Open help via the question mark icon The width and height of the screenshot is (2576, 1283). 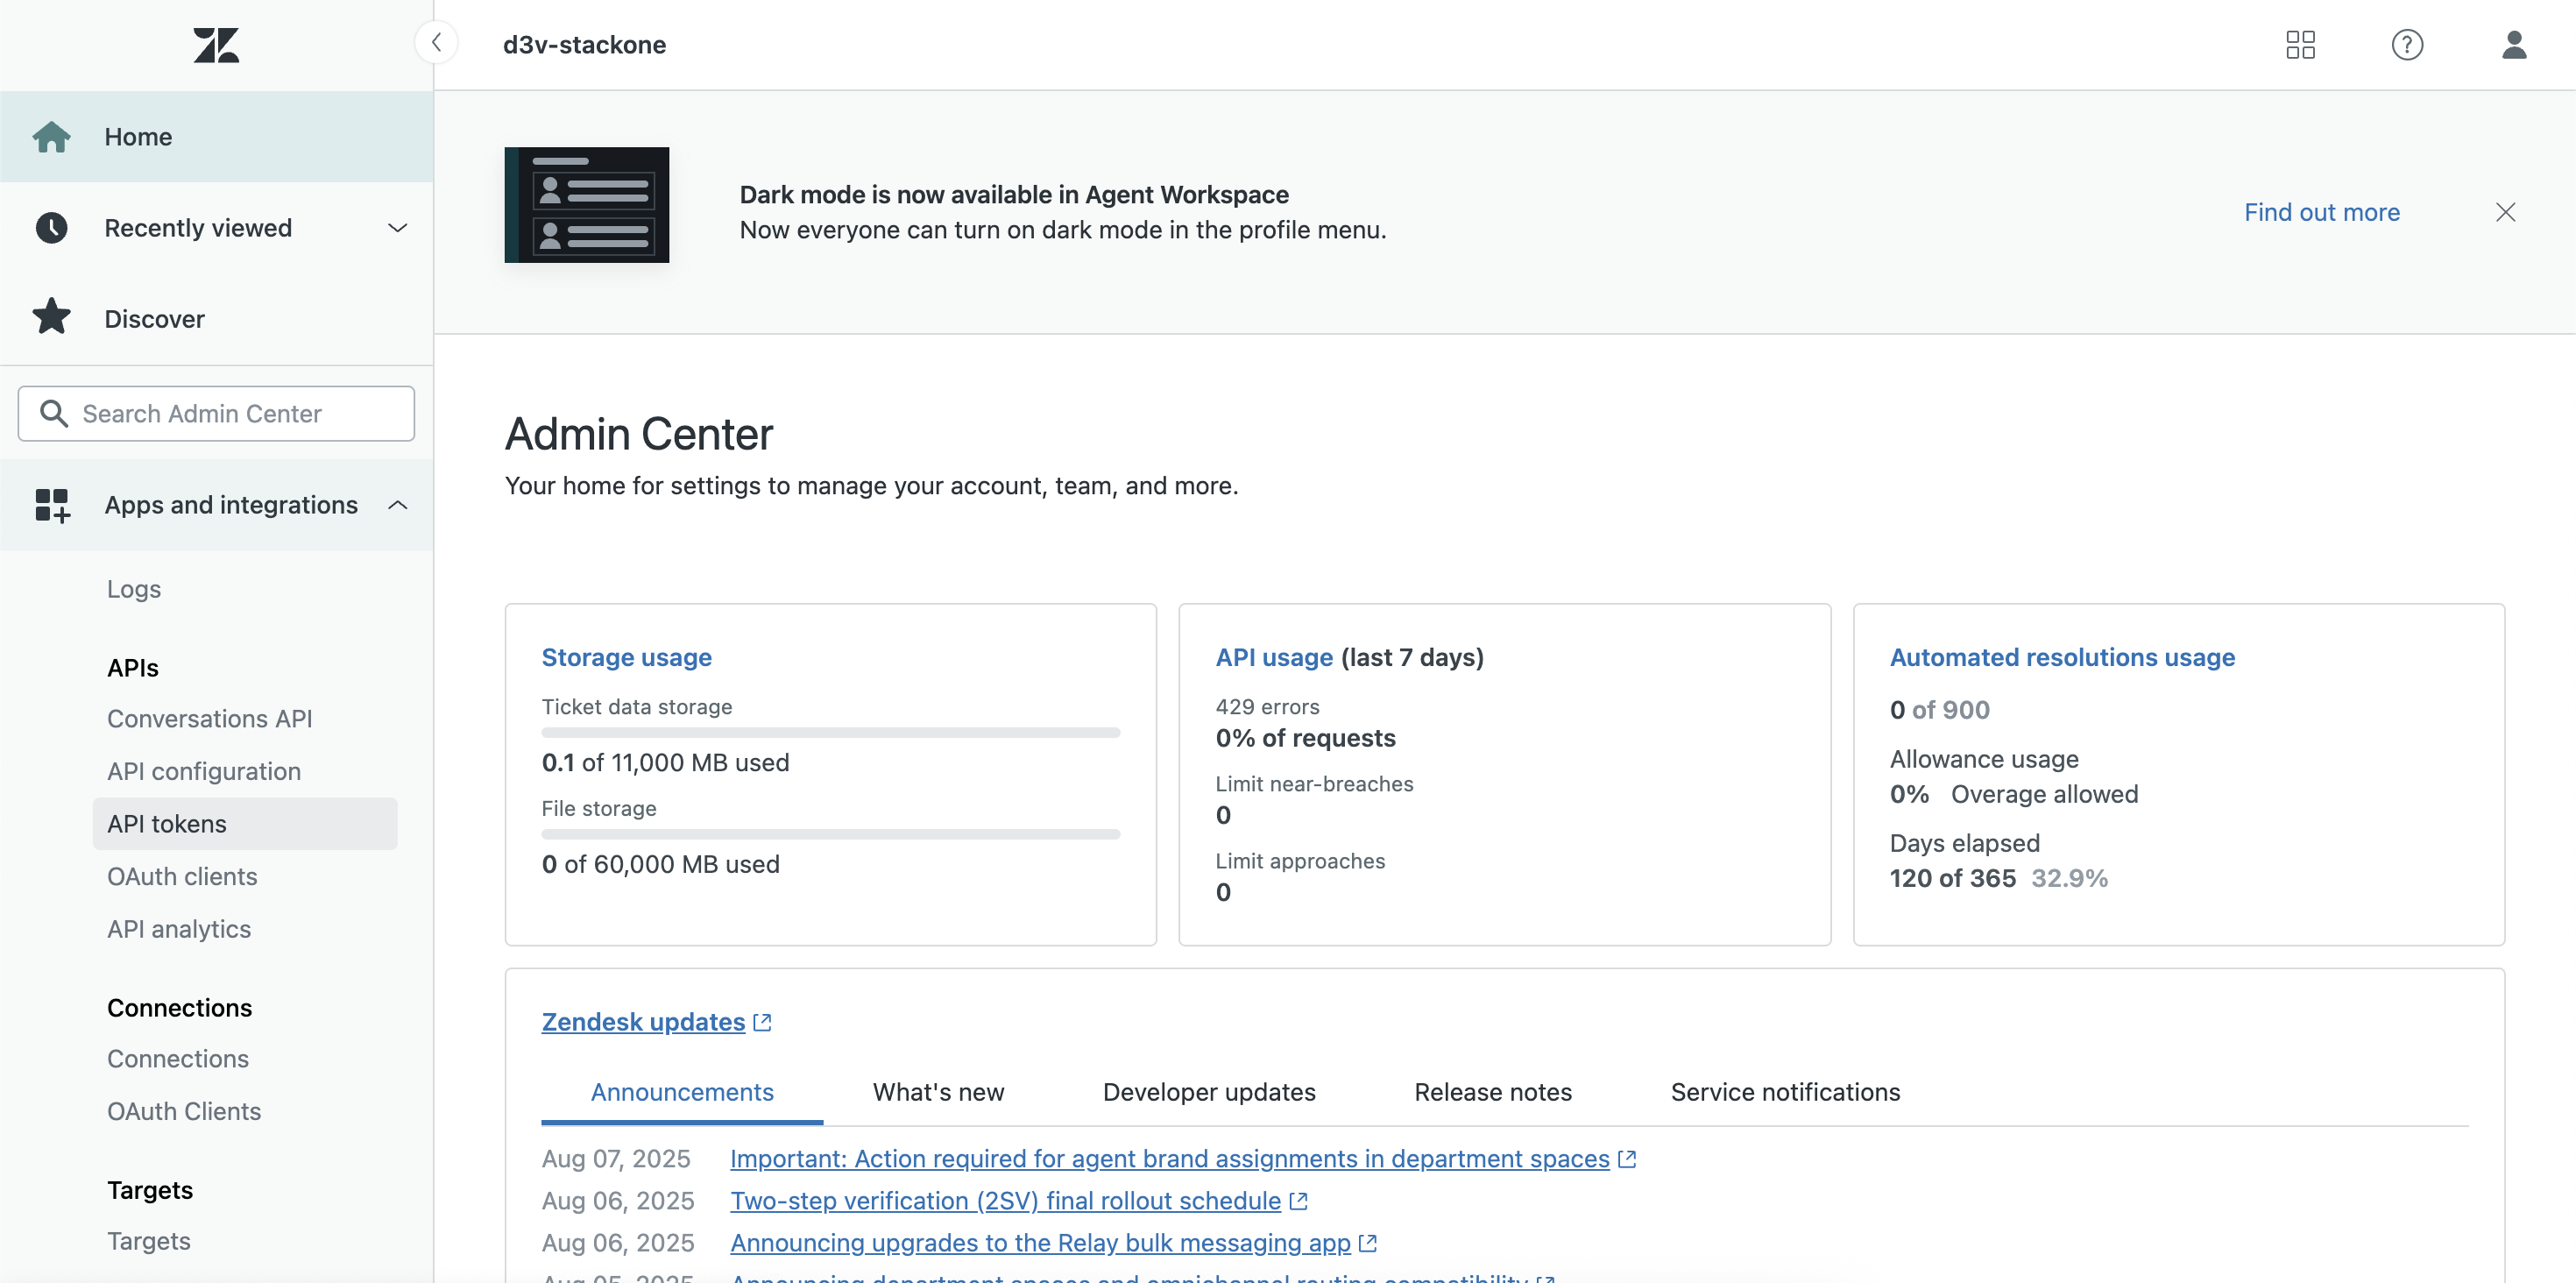click(x=2407, y=45)
